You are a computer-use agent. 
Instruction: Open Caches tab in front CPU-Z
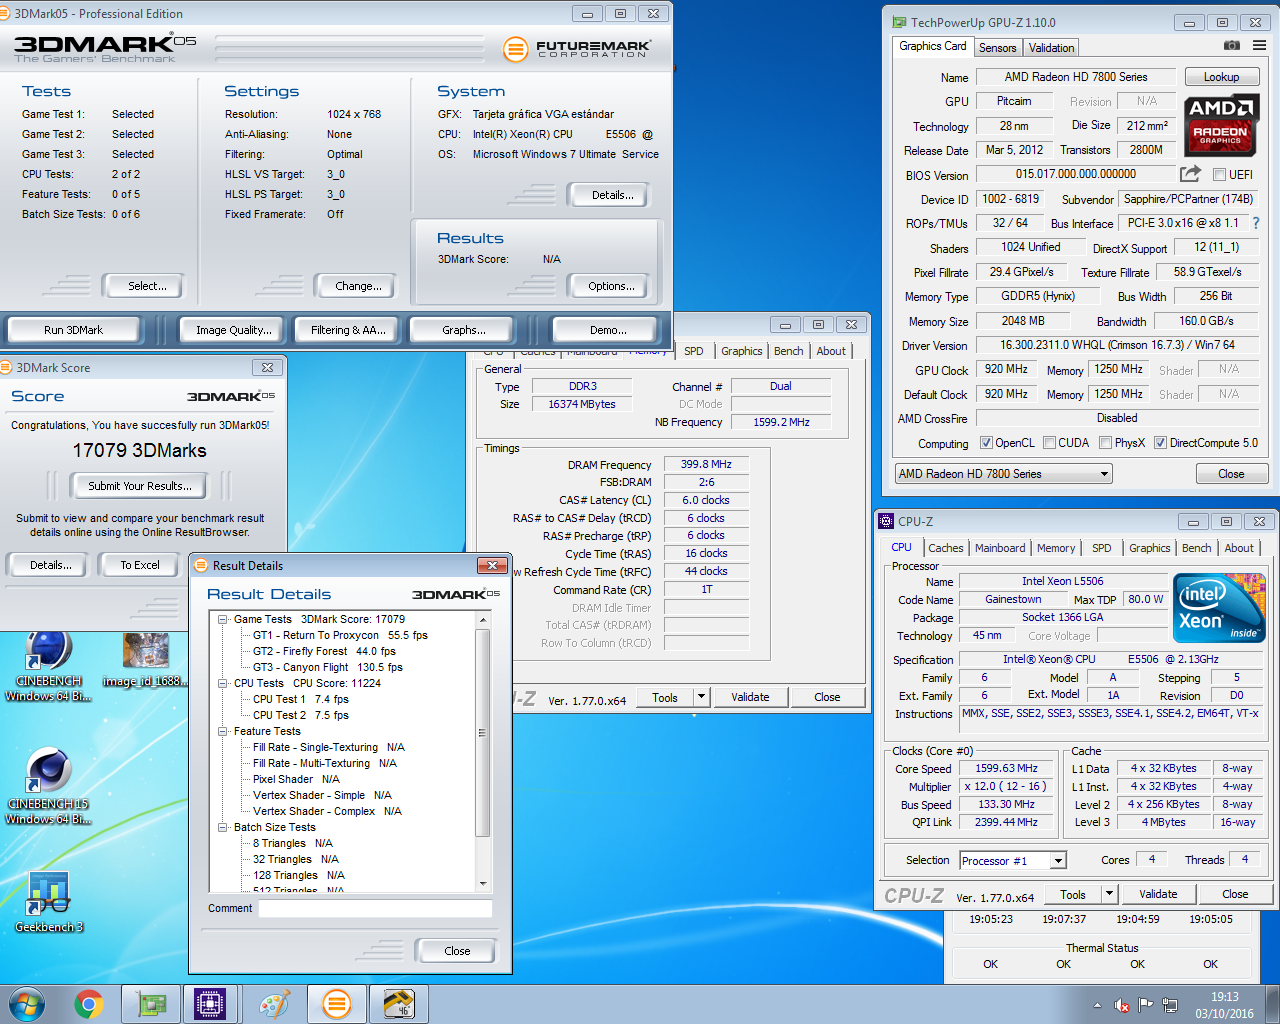(x=945, y=548)
